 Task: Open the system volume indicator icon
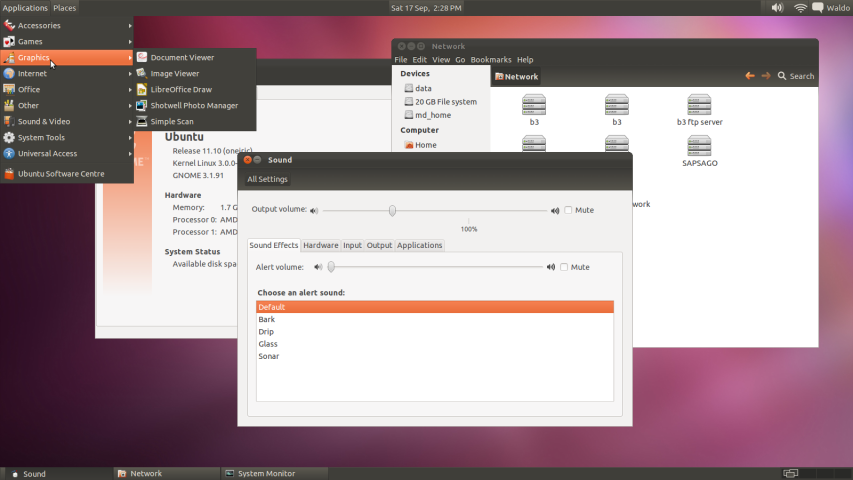(777, 7)
